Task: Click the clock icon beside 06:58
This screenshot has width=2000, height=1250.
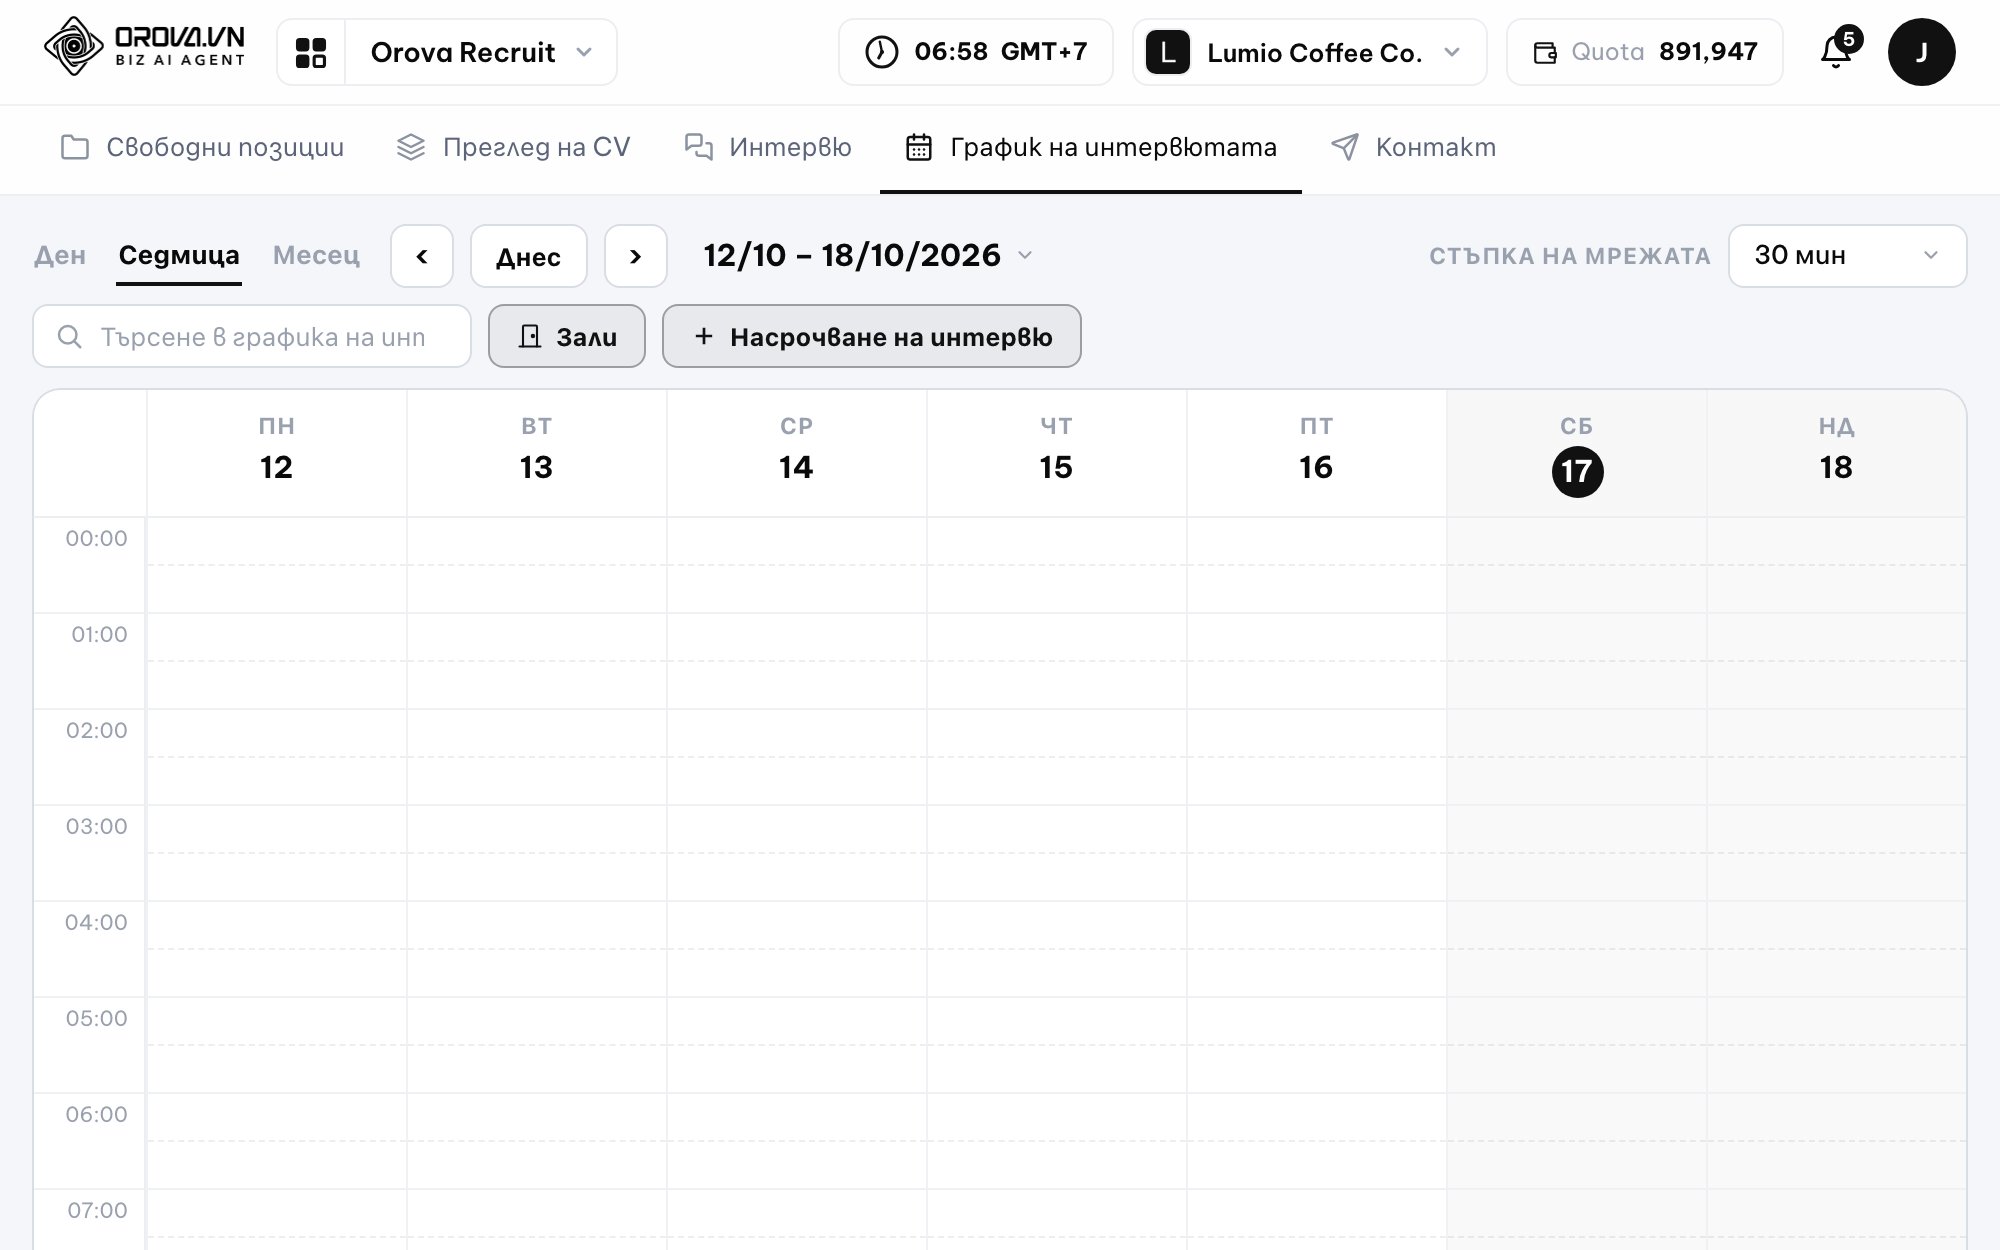Action: 881,52
